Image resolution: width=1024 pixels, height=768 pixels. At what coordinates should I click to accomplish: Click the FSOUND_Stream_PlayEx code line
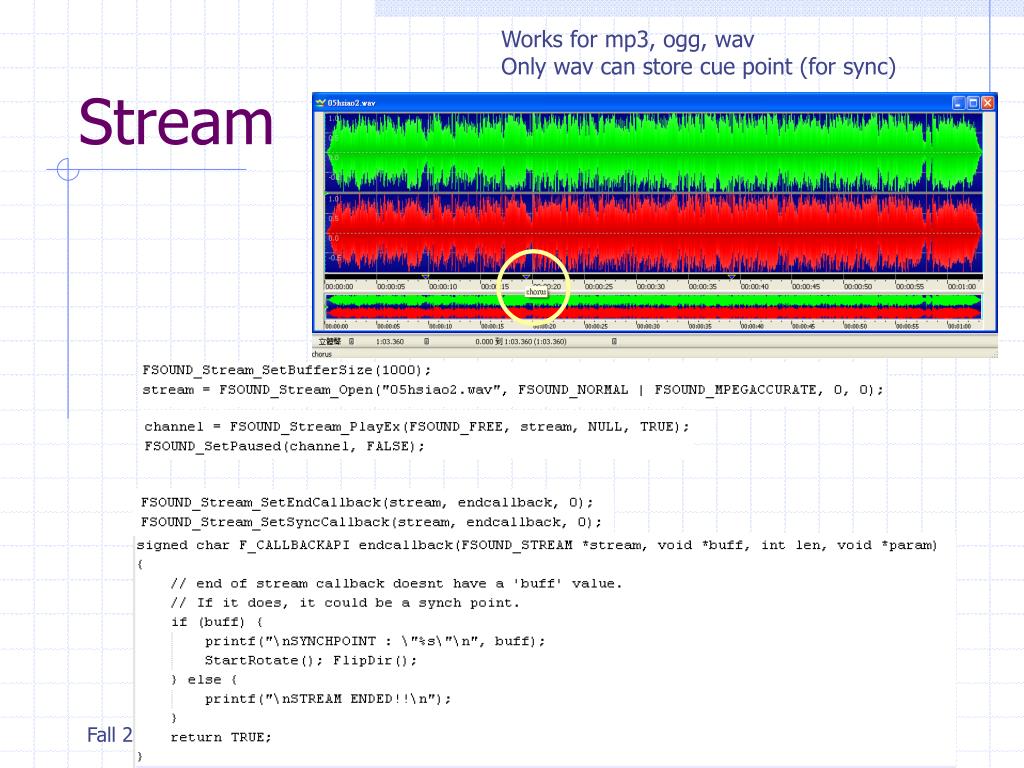pos(417,426)
